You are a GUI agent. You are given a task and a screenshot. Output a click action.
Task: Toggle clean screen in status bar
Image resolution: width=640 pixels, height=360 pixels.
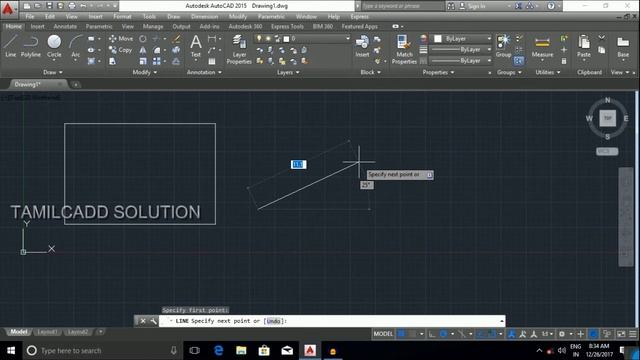click(621, 334)
